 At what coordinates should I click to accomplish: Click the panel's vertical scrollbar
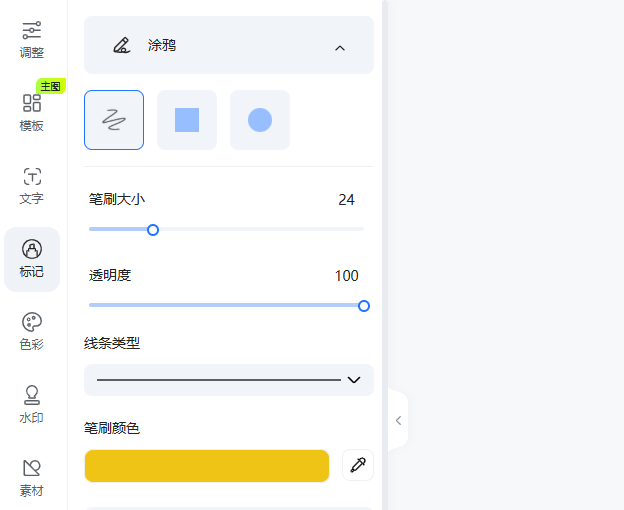(385, 255)
